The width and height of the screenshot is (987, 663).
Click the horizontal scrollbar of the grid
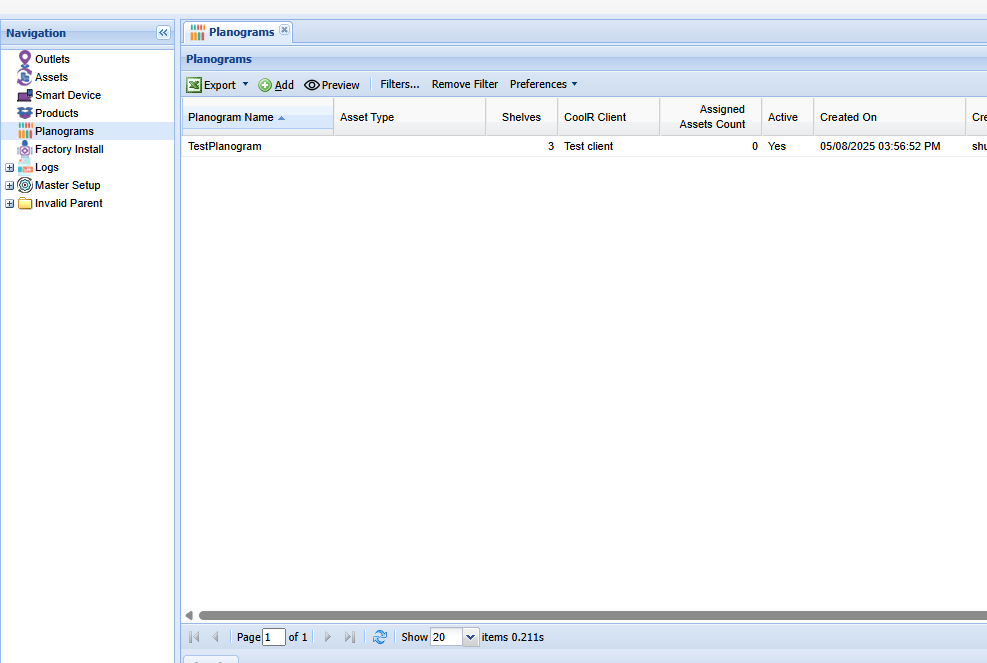coord(590,615)
